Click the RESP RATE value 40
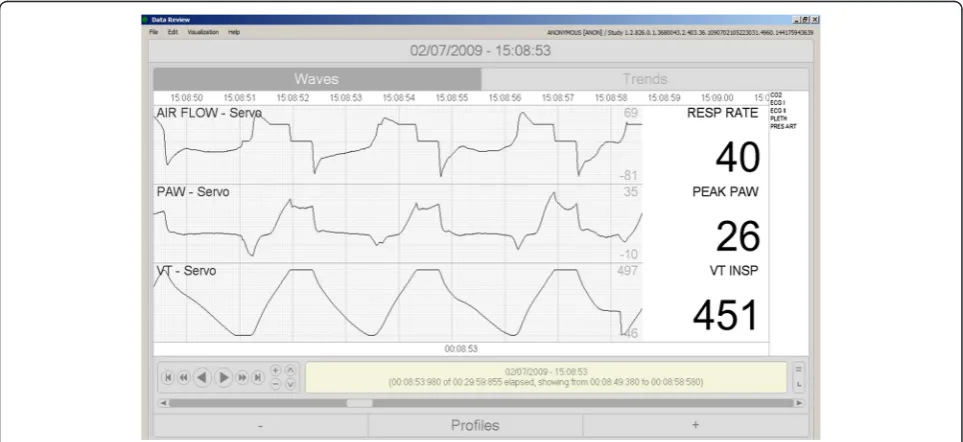The image size is (963, 442). coord(738,157)
